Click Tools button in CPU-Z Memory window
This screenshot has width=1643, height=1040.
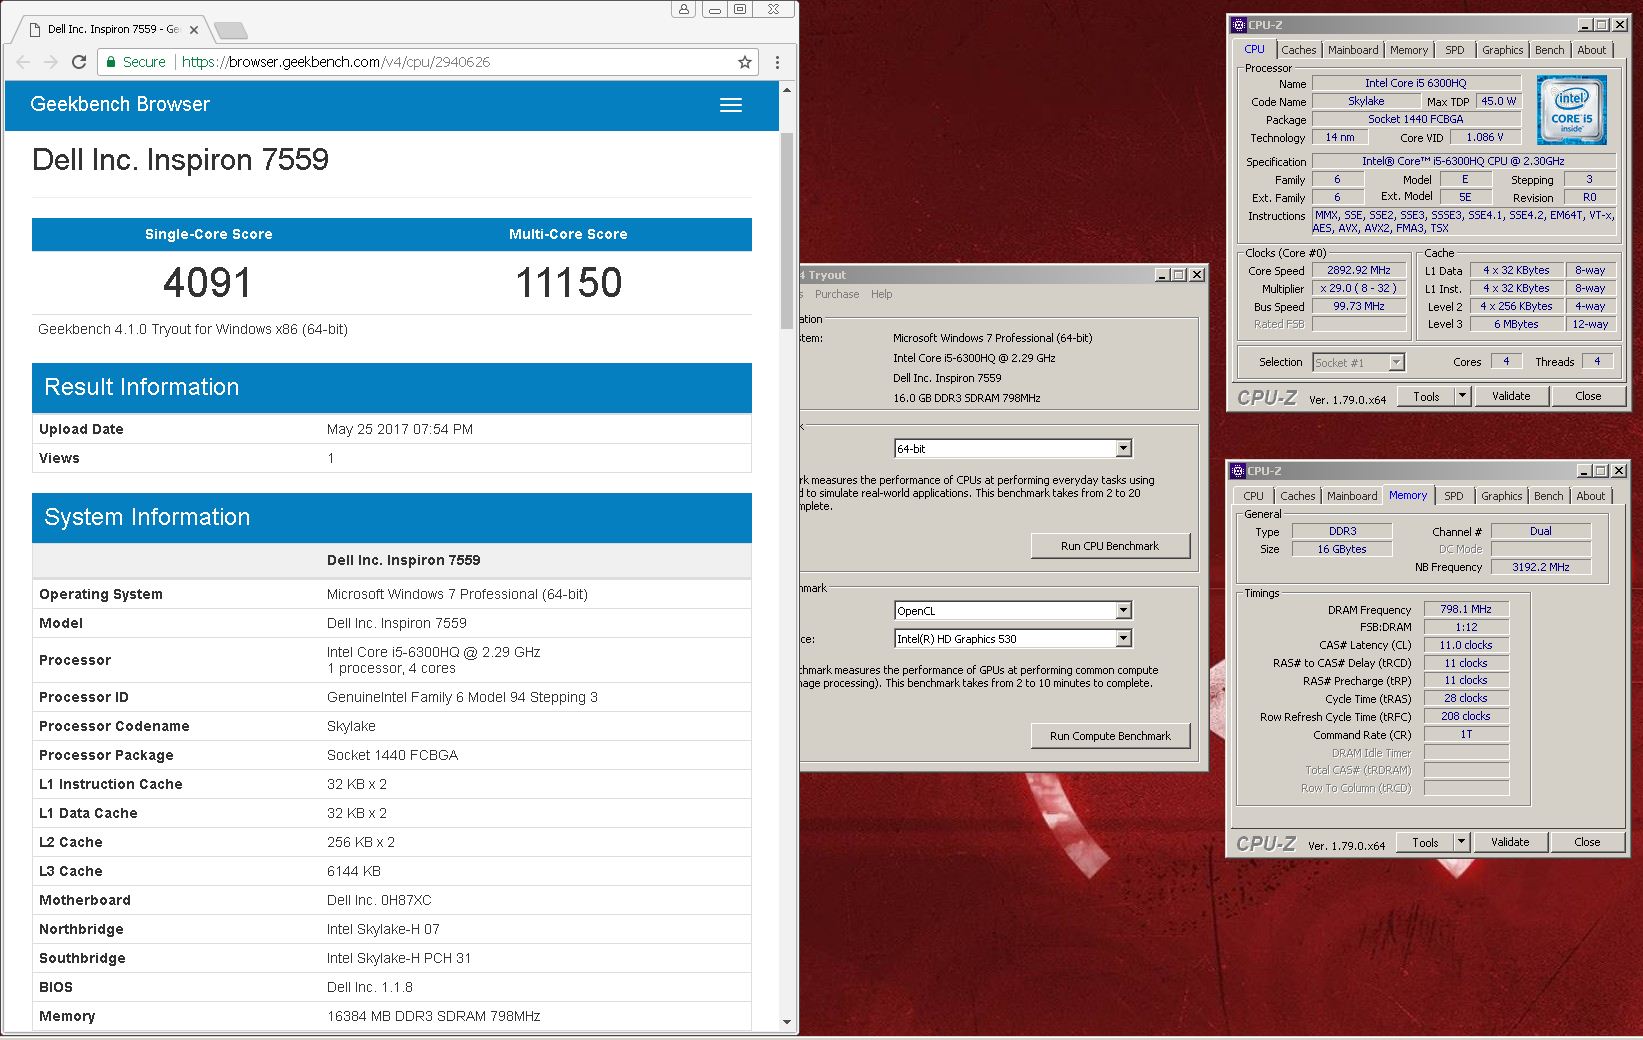pos(1425,843)
